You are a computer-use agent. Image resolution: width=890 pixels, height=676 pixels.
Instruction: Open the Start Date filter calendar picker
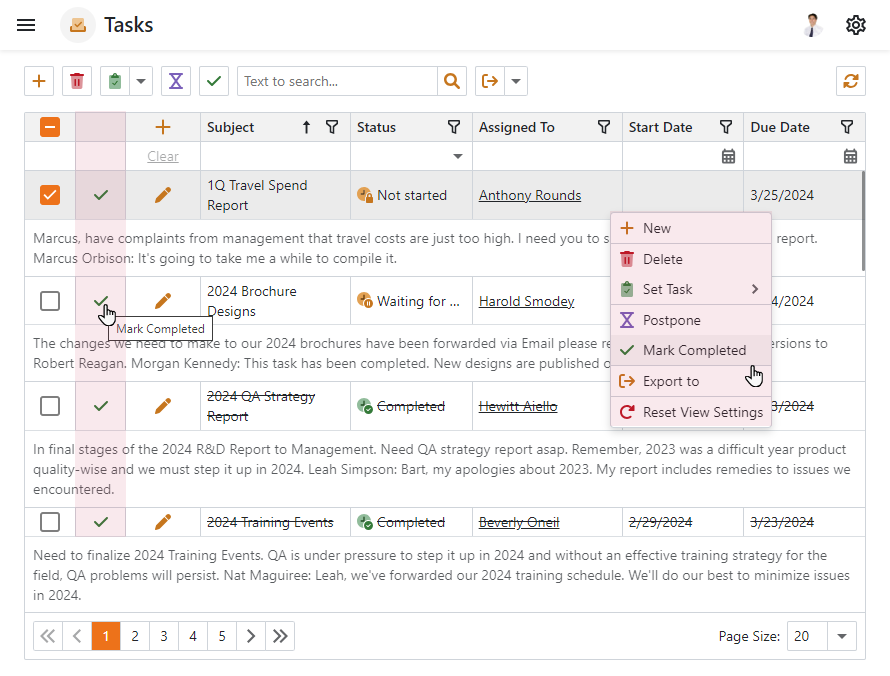pos(728,156)
